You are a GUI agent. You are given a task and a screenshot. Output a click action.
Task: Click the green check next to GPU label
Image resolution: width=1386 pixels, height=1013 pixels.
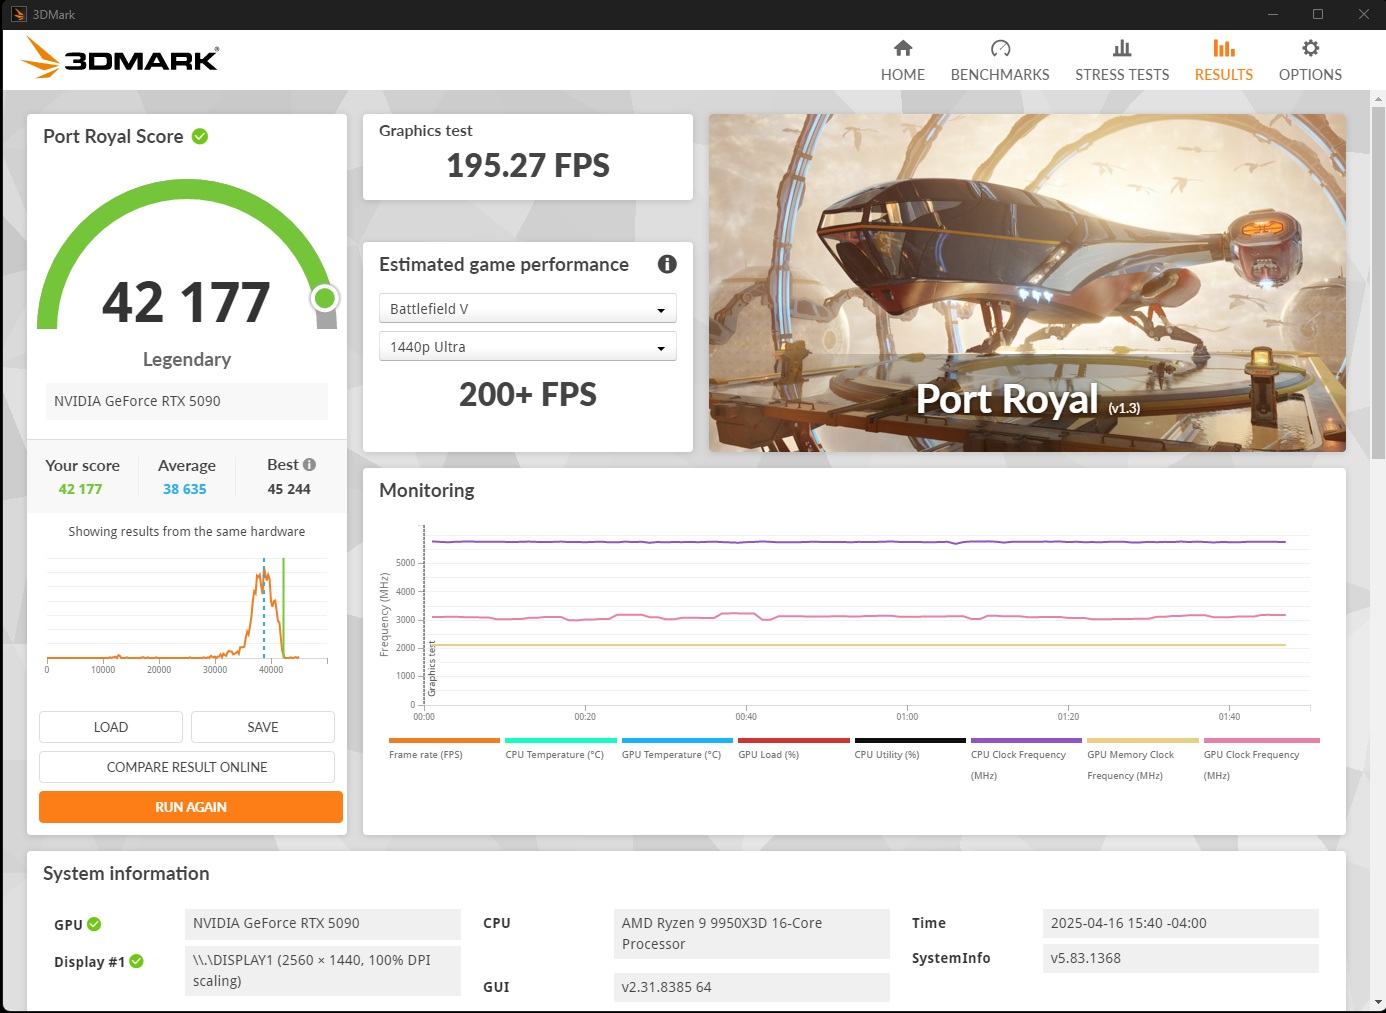pos(94,924)
